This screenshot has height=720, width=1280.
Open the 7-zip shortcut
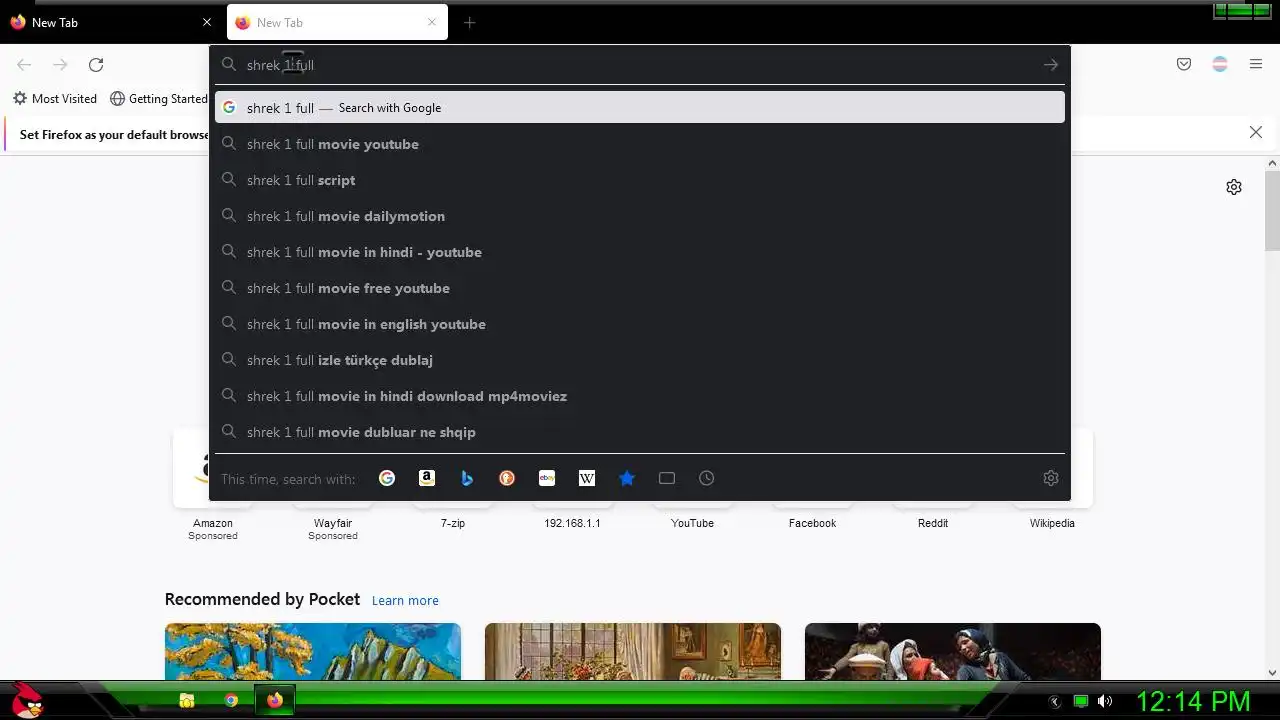[453, 523]
